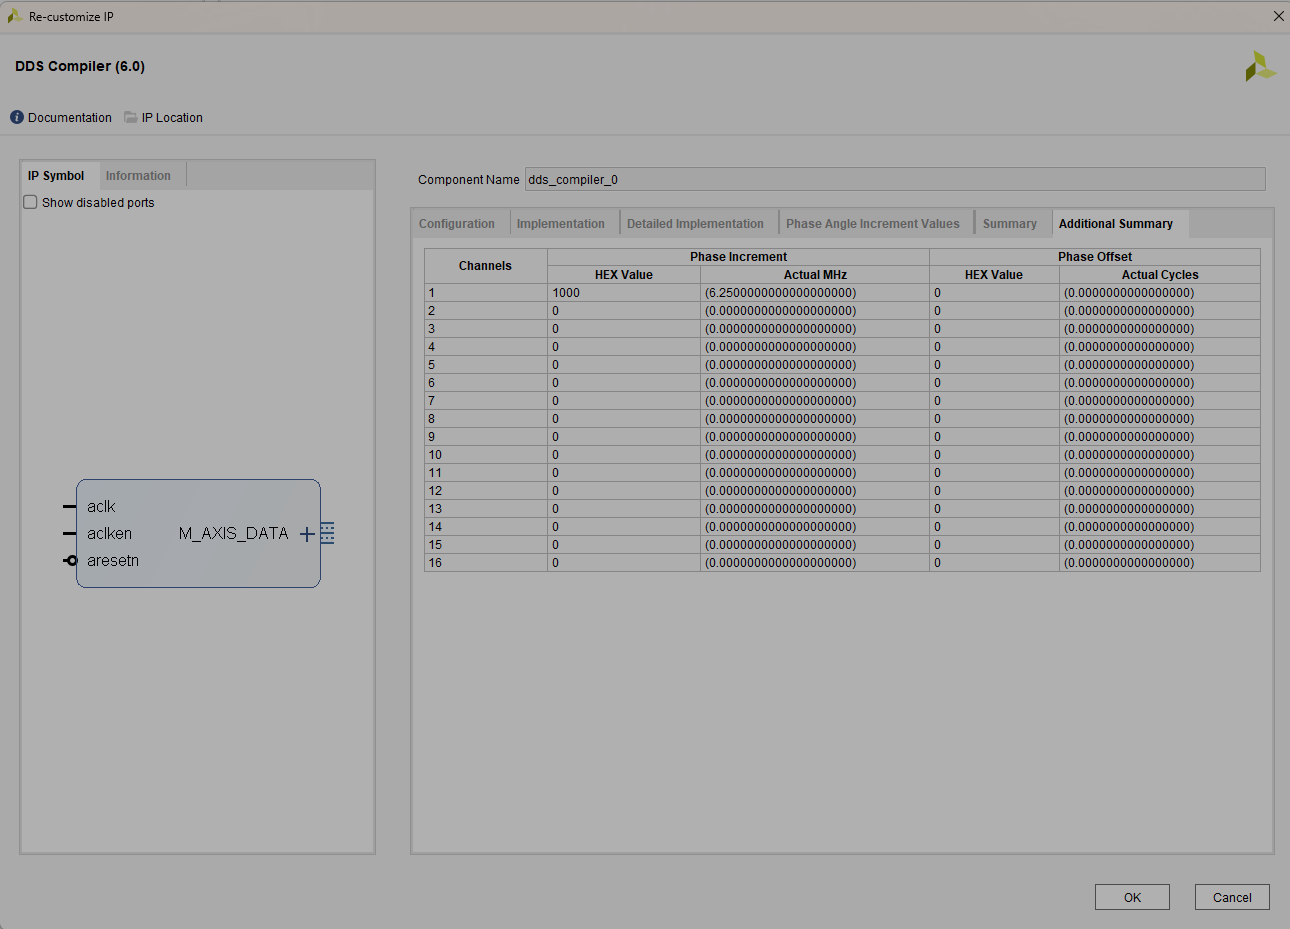
Task: Click the Actual Cycles column header
Action: pyautogui.click(x=1160, y=275)
